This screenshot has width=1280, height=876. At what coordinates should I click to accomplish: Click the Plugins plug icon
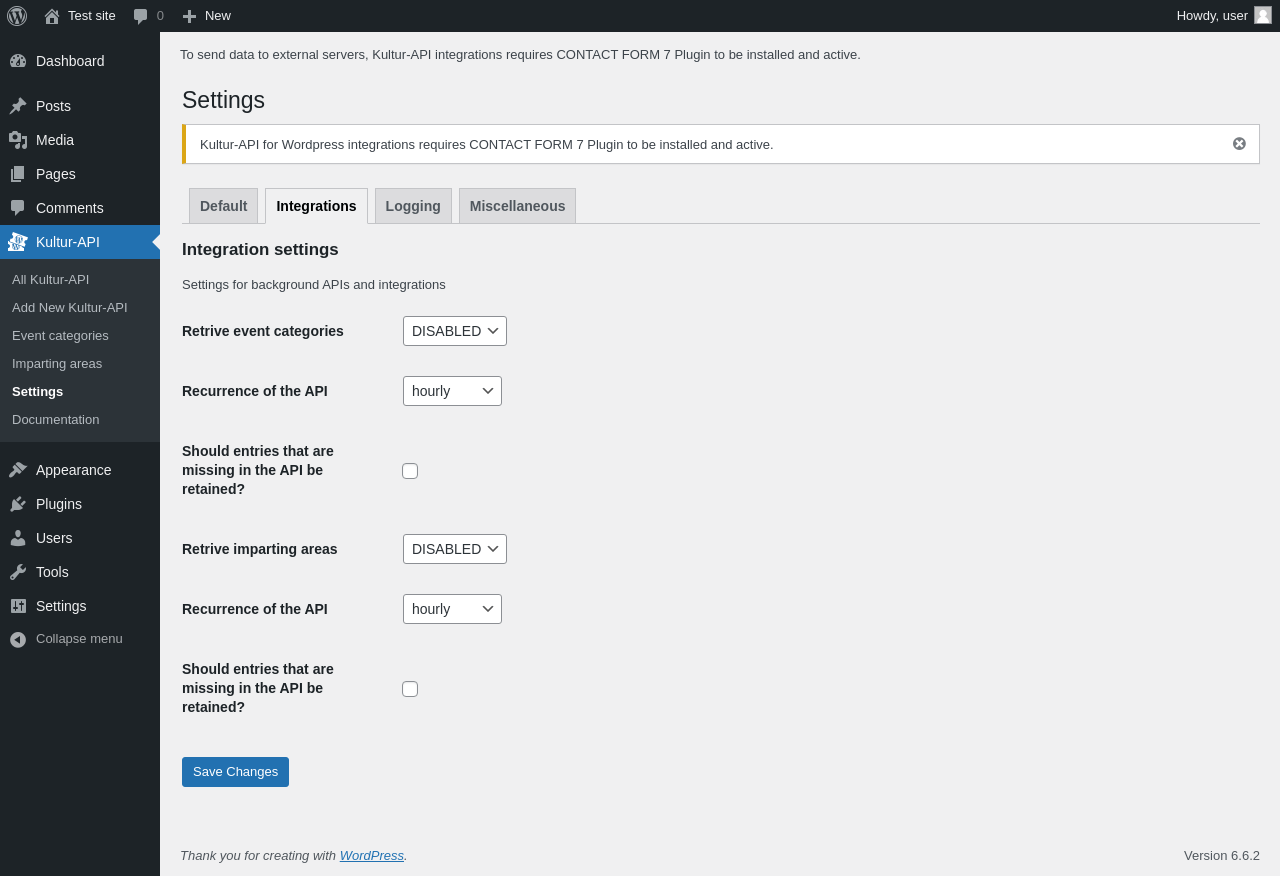pyautogui.click(x=18, y=504)
